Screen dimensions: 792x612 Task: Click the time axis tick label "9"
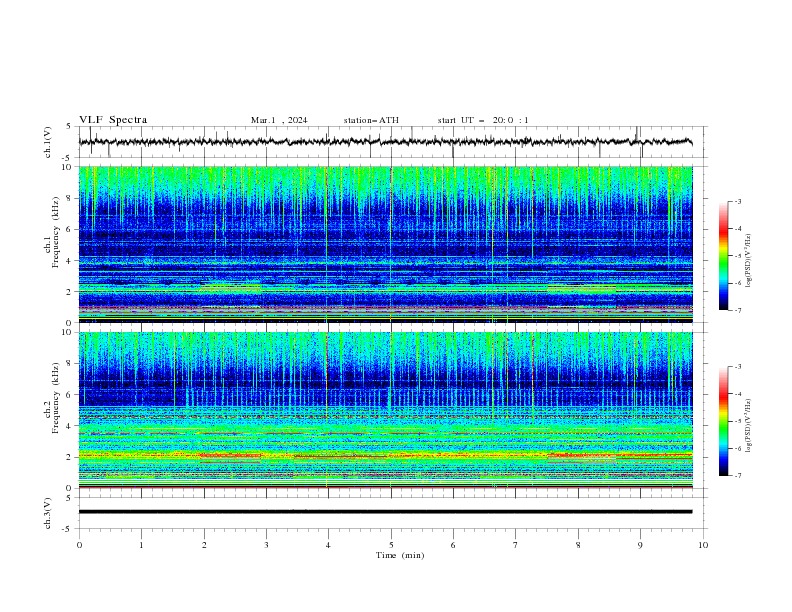pos(640,545)
